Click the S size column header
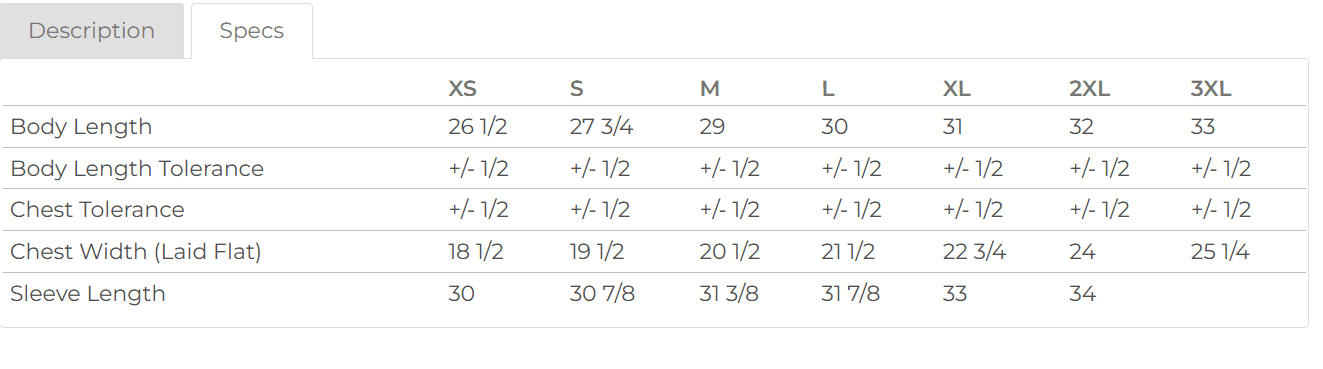The width and height of the screenshot is (1323, 369). (576, 88)
